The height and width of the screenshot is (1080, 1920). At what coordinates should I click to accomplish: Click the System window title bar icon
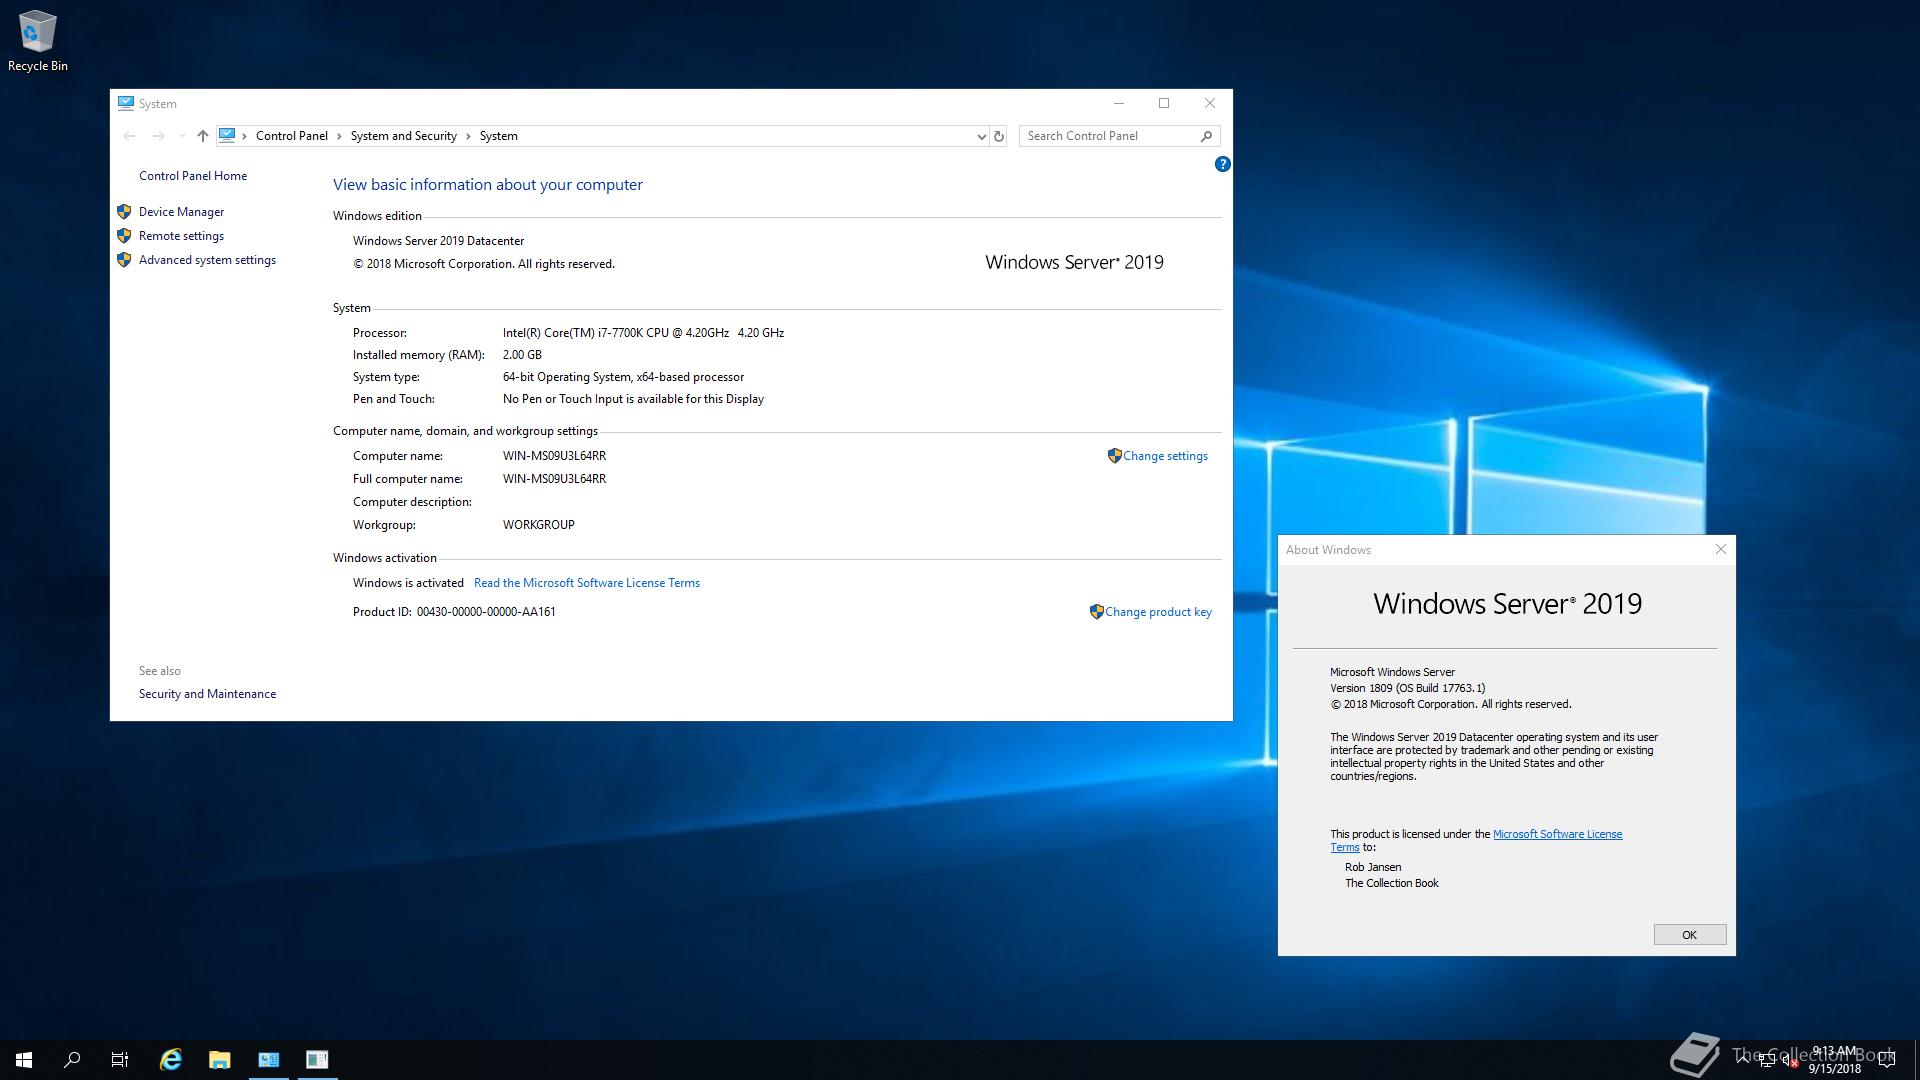tap(125, 103)
